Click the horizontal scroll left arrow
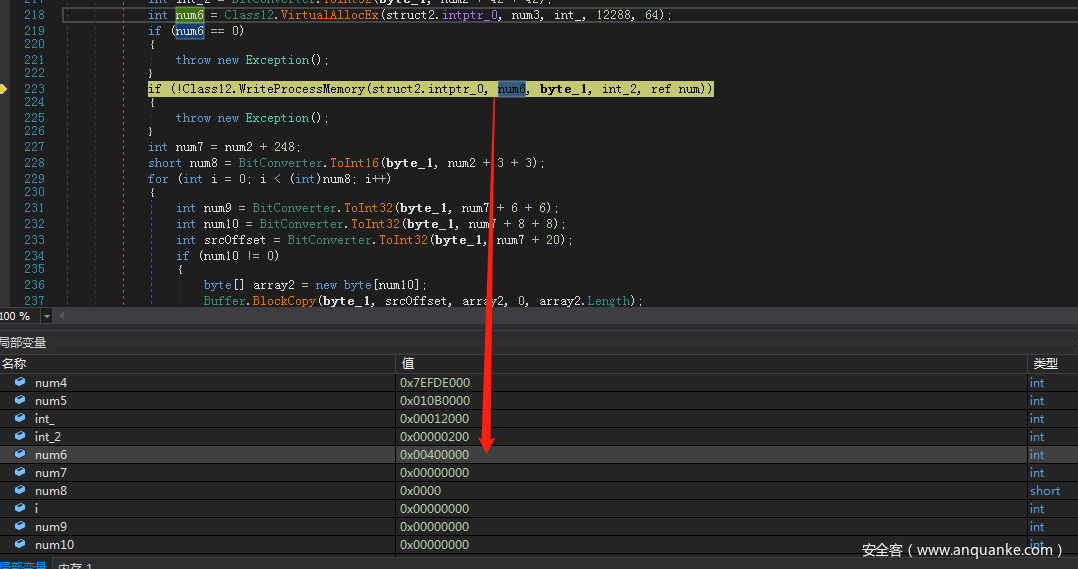This screenshot has height=569, width=1078. (x=61, y=316)
